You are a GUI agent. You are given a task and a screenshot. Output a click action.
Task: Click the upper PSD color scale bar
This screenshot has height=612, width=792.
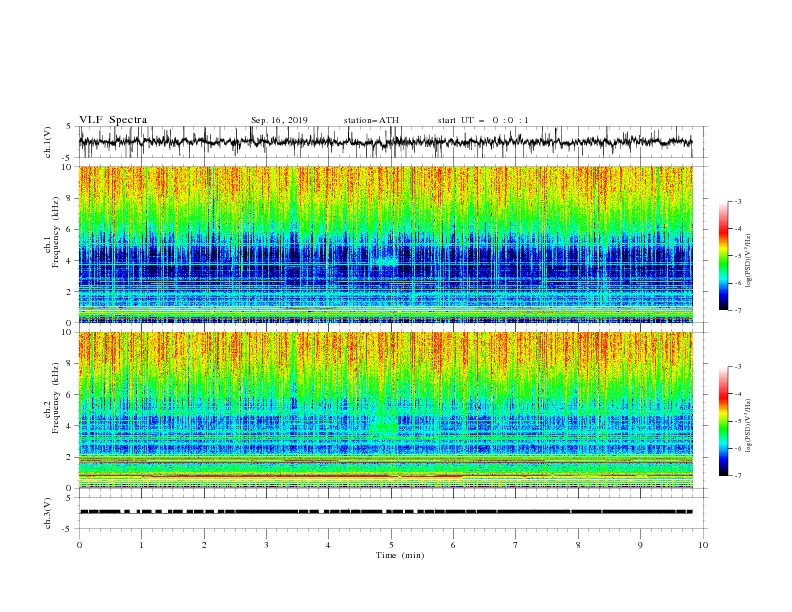723,256
